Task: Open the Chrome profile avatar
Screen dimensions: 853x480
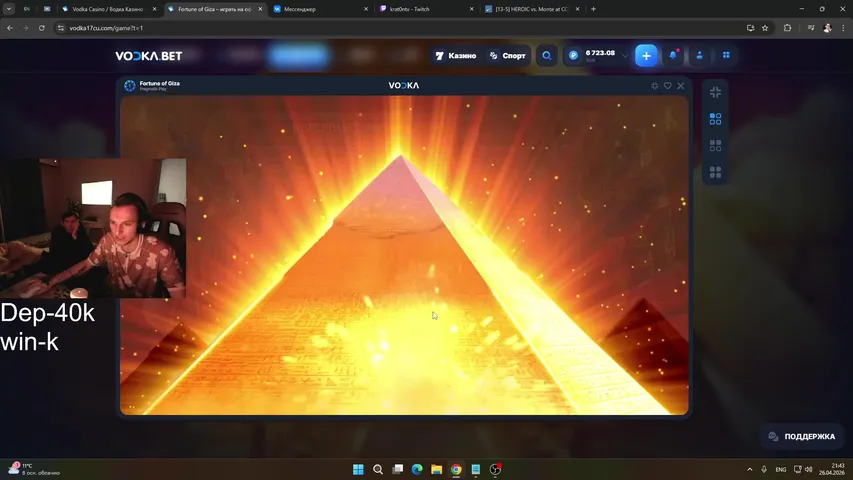Action: click(827, 28)
